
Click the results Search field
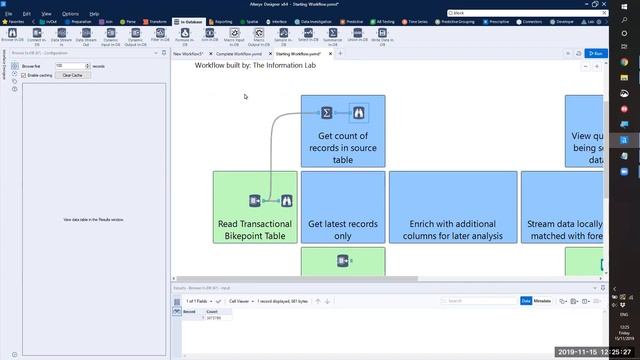(x=478, y=301)
